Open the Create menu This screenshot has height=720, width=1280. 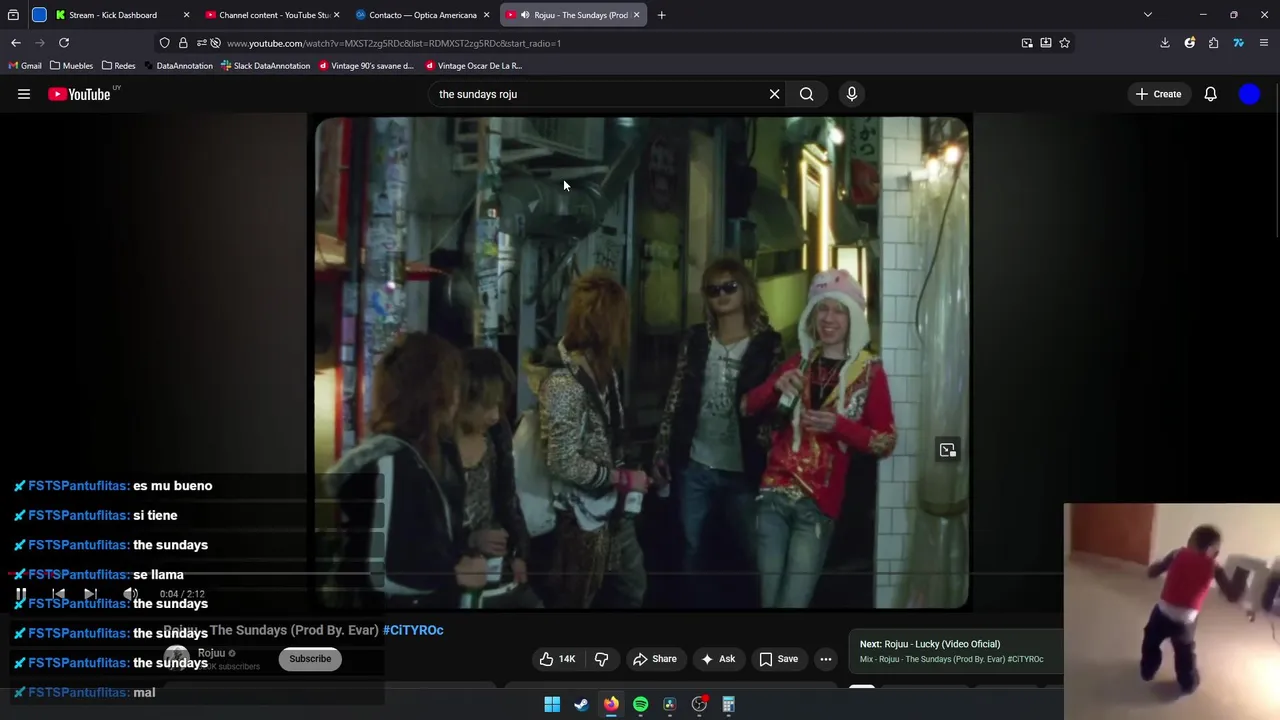(x=1158, y=94)
